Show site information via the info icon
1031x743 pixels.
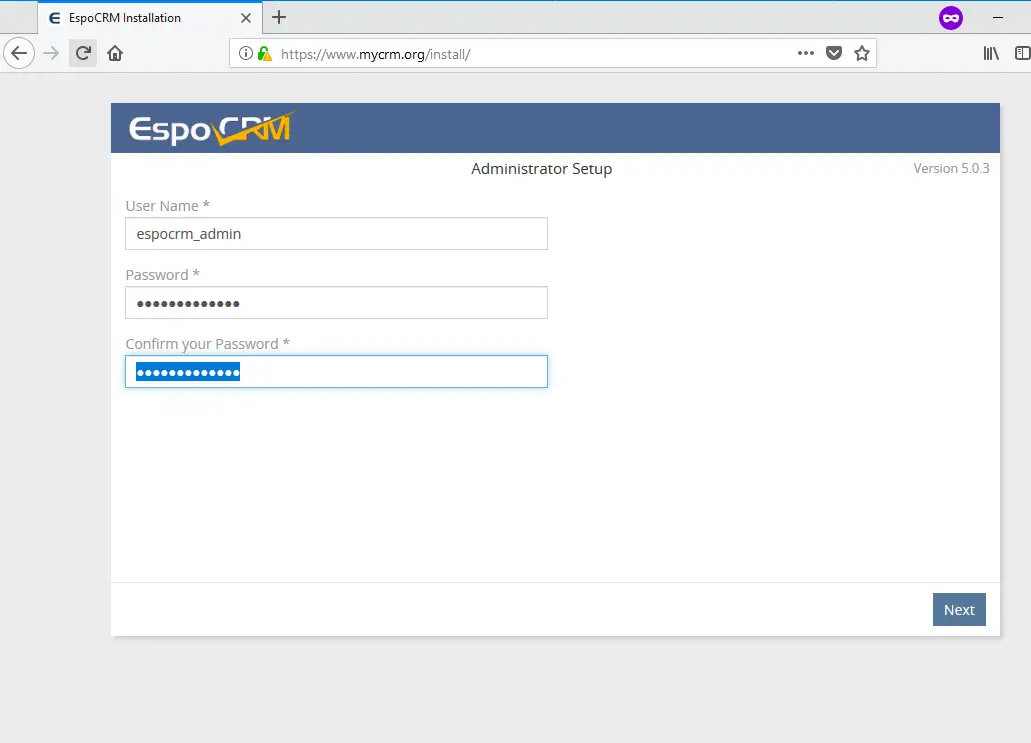pos(245,53)
